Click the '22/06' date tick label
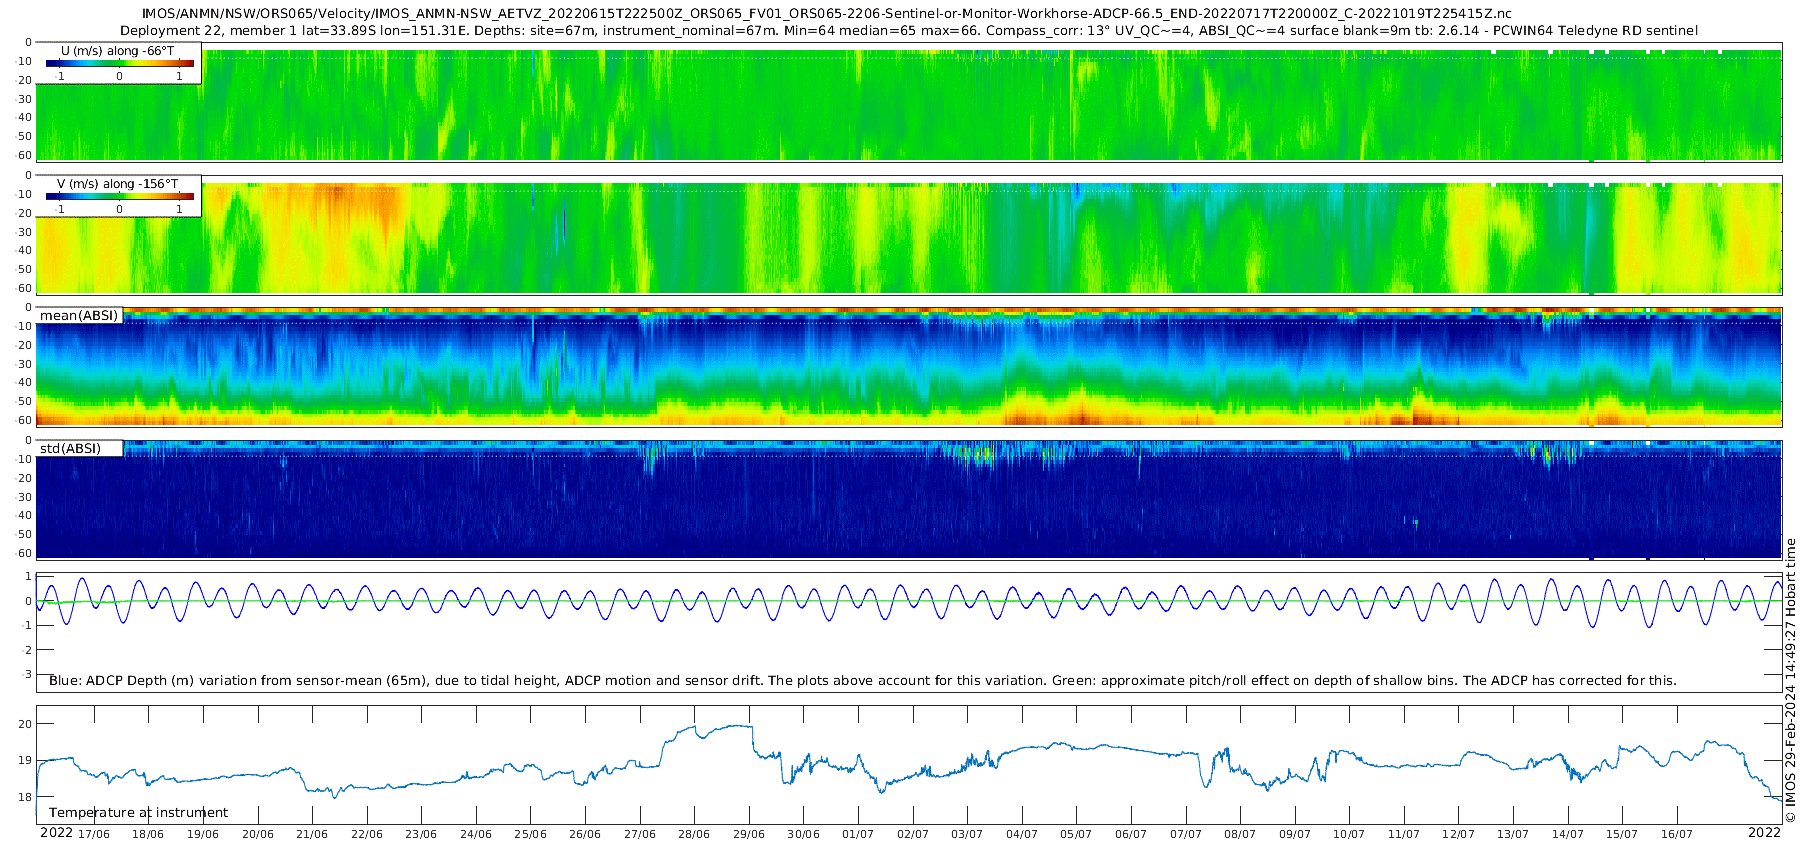 tap(367, 834)
